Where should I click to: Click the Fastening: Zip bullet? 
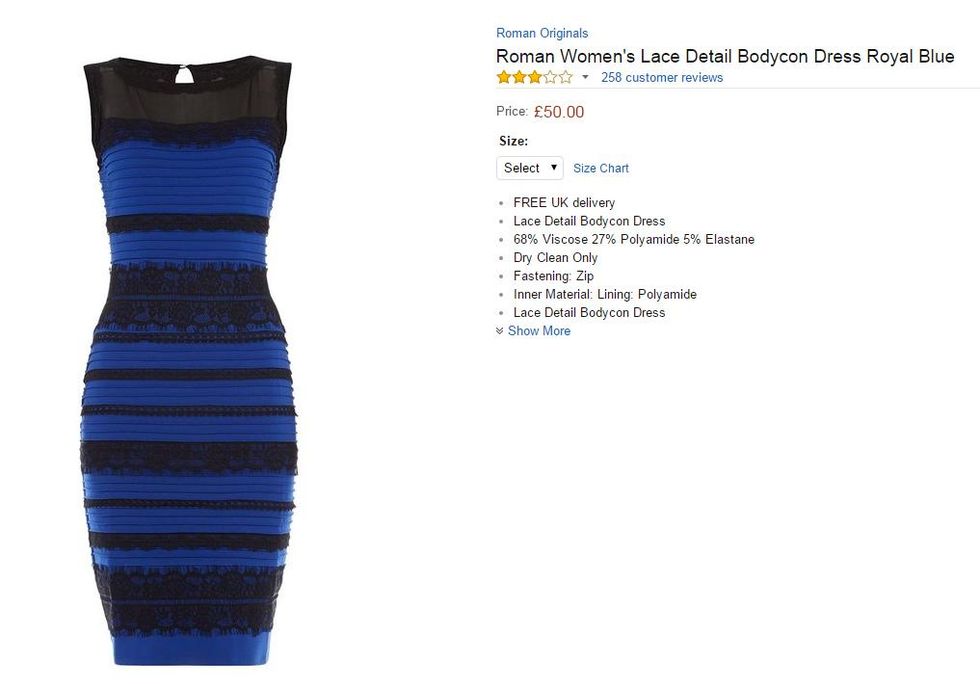coord(553,276)
